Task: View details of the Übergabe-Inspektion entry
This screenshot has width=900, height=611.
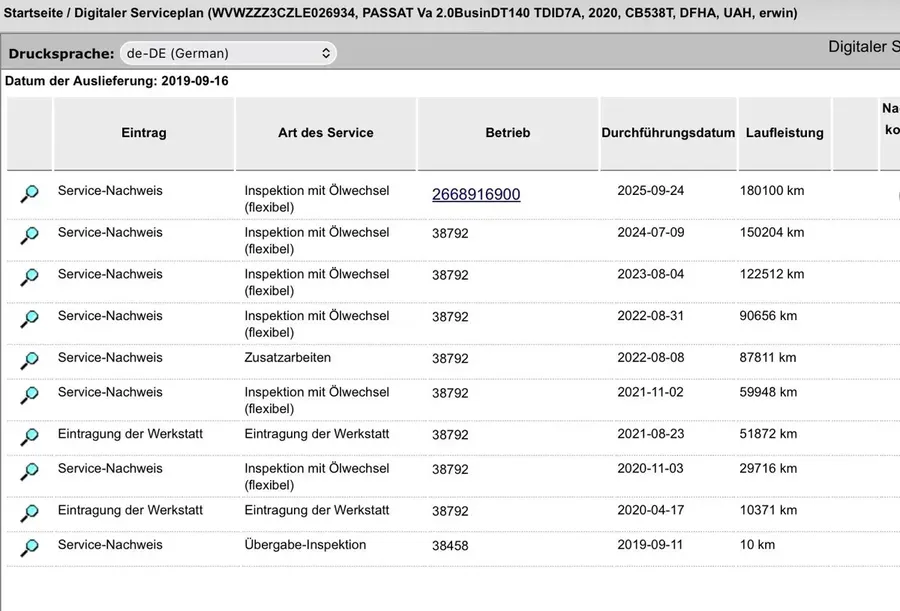Action: [29, 548]
